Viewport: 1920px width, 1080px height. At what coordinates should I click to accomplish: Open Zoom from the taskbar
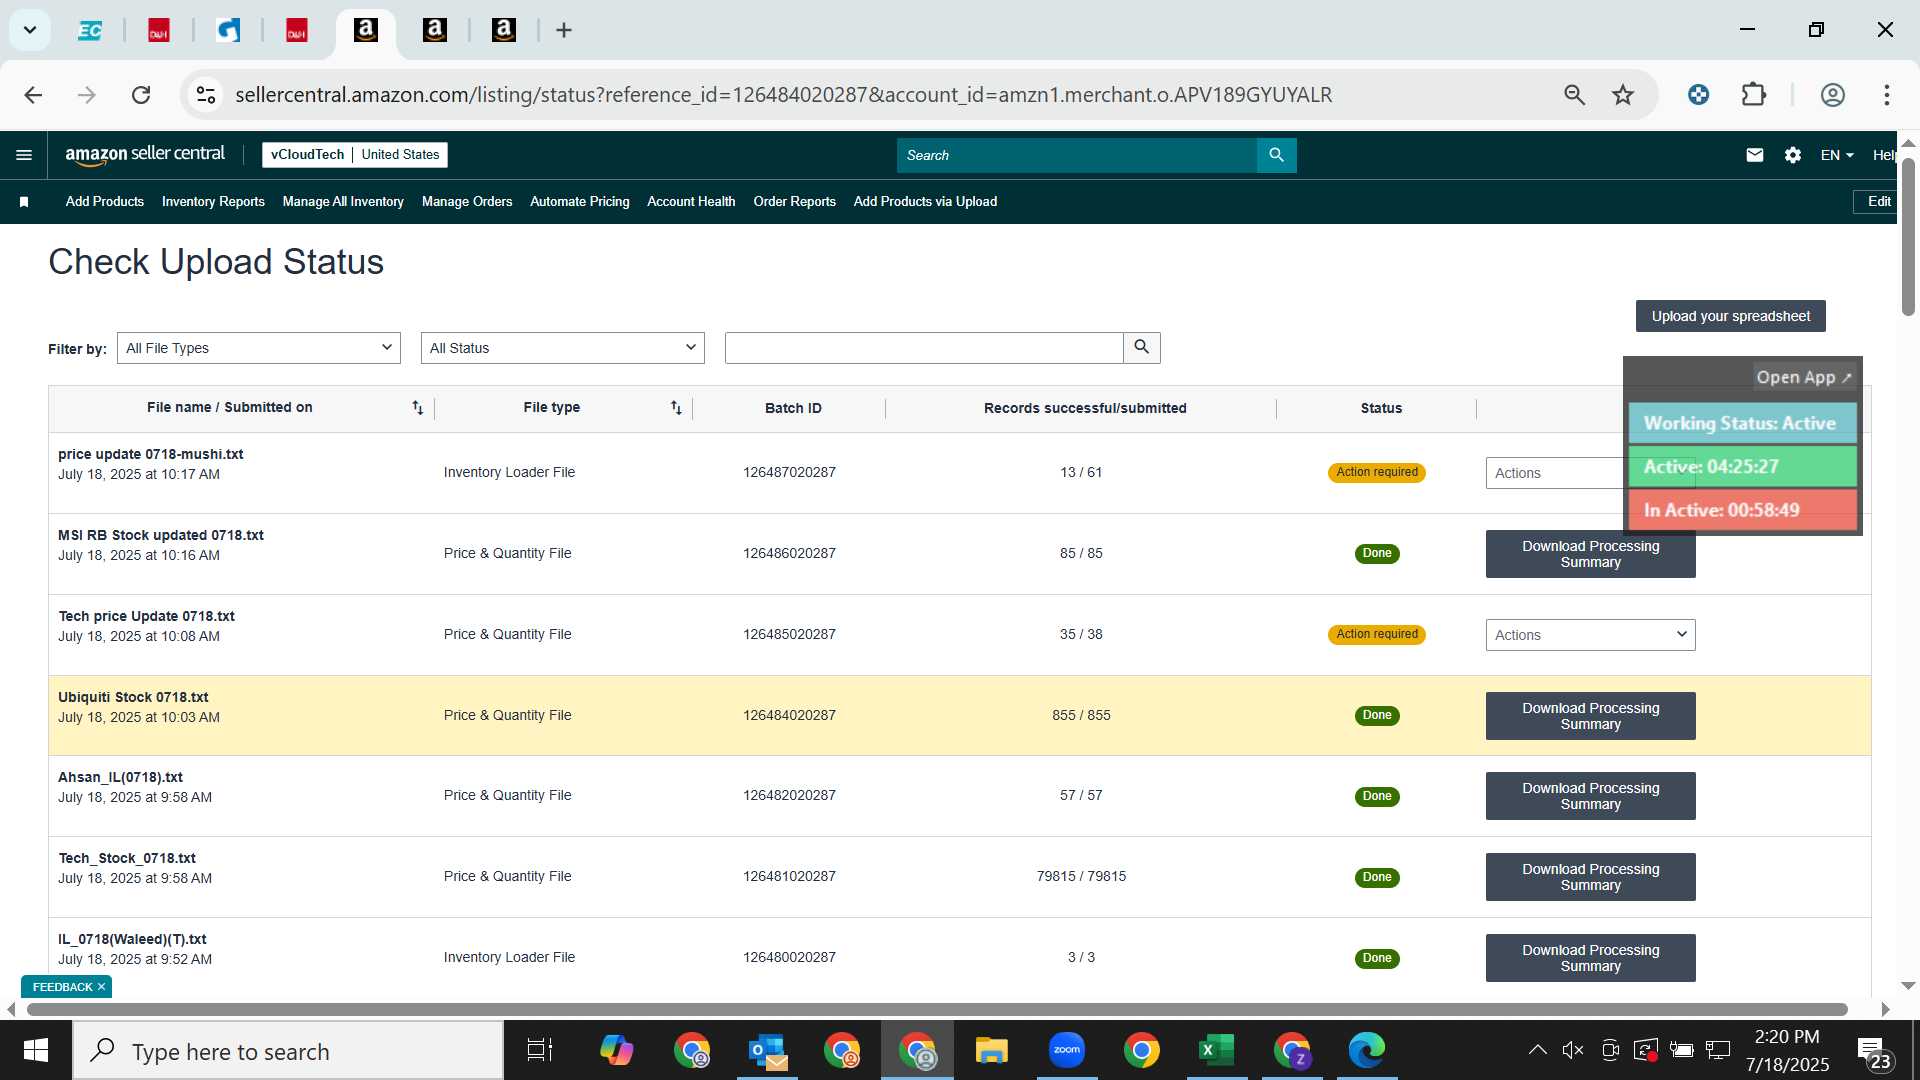[x=1067, y=1050]
